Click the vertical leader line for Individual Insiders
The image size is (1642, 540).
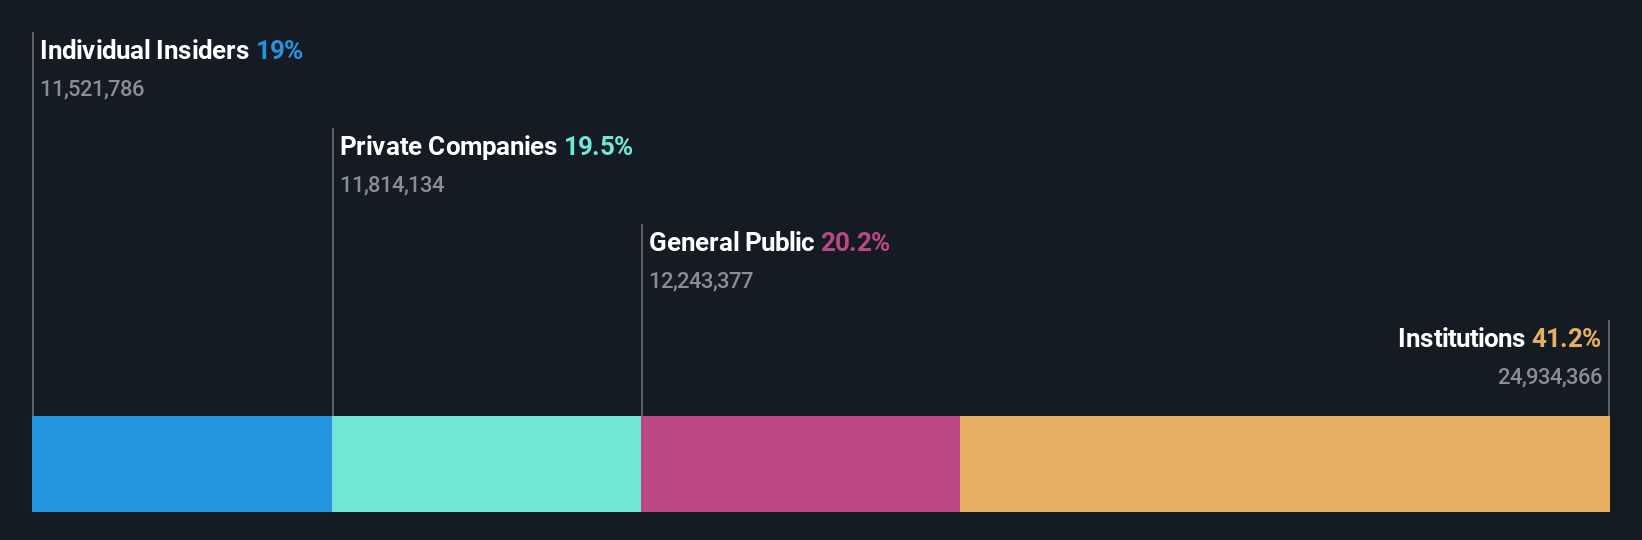click(33, 250)
